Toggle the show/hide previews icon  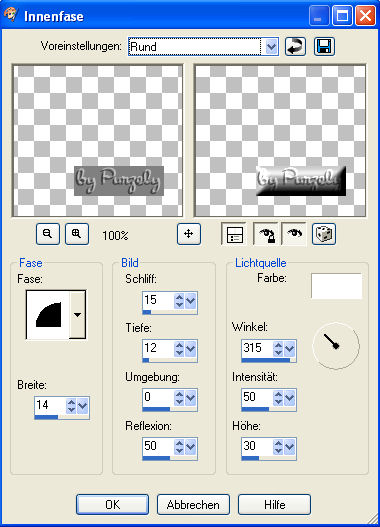[234, 234]
